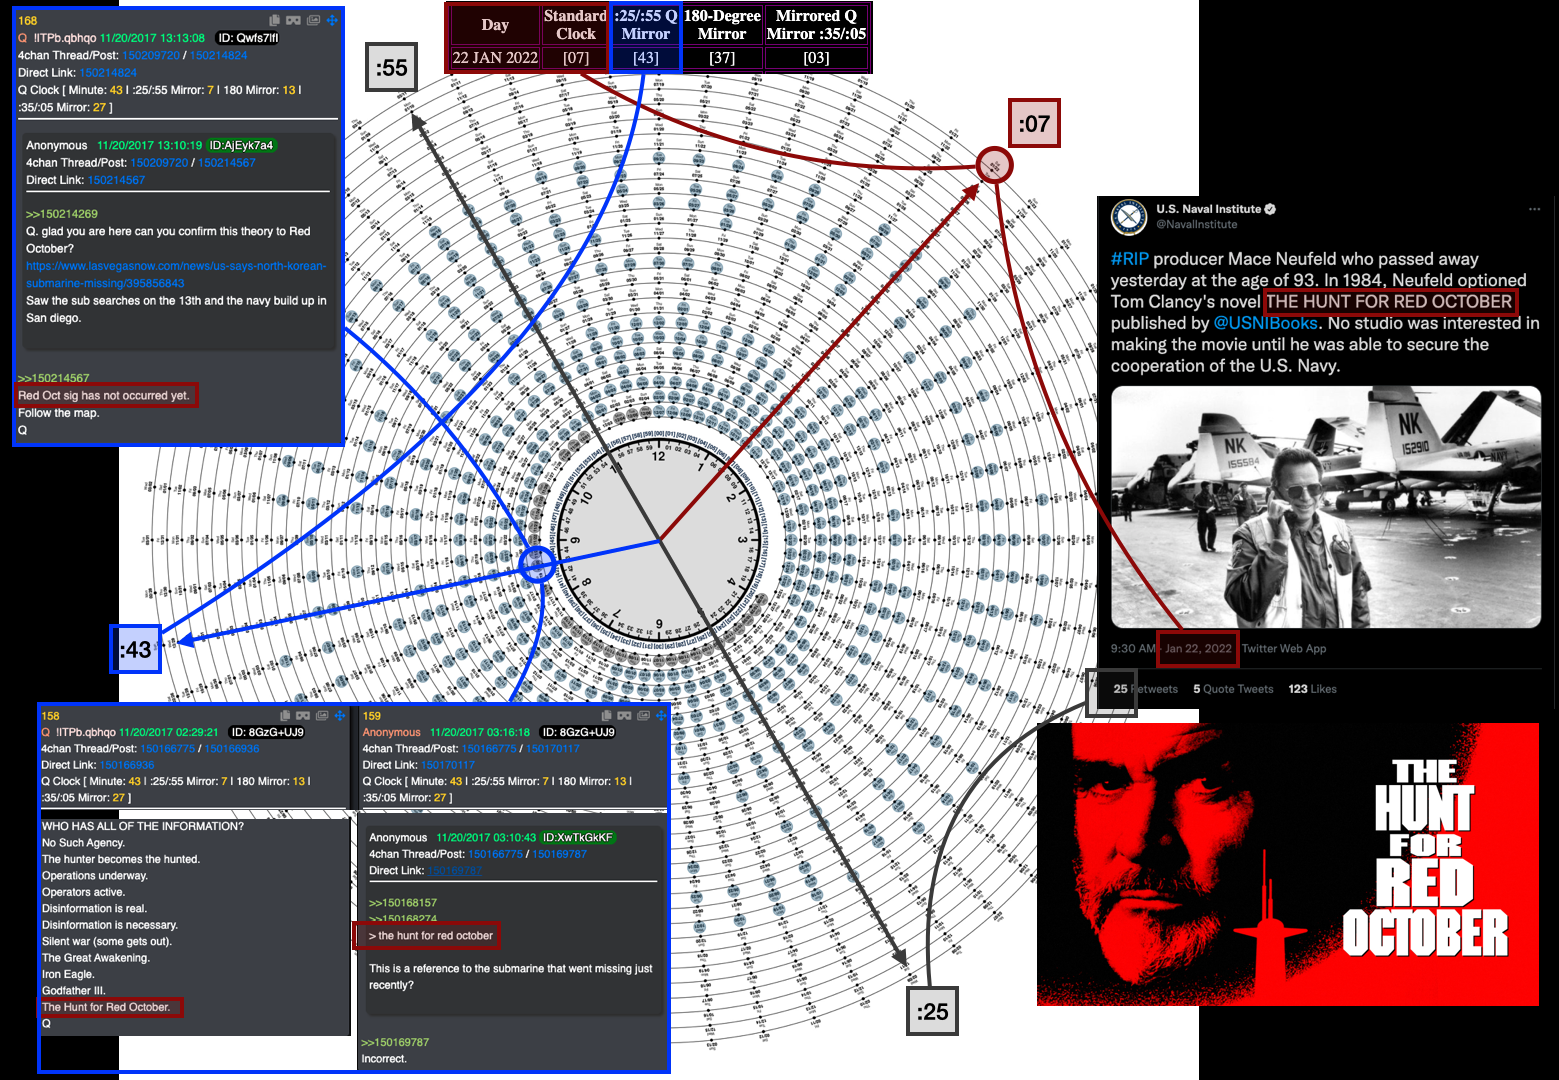Image resolution: width=1559 pixels, height=1080 pixels.
Task: Open the tweet's black-and-white flight deck photo
Action: coord(1326,508)
